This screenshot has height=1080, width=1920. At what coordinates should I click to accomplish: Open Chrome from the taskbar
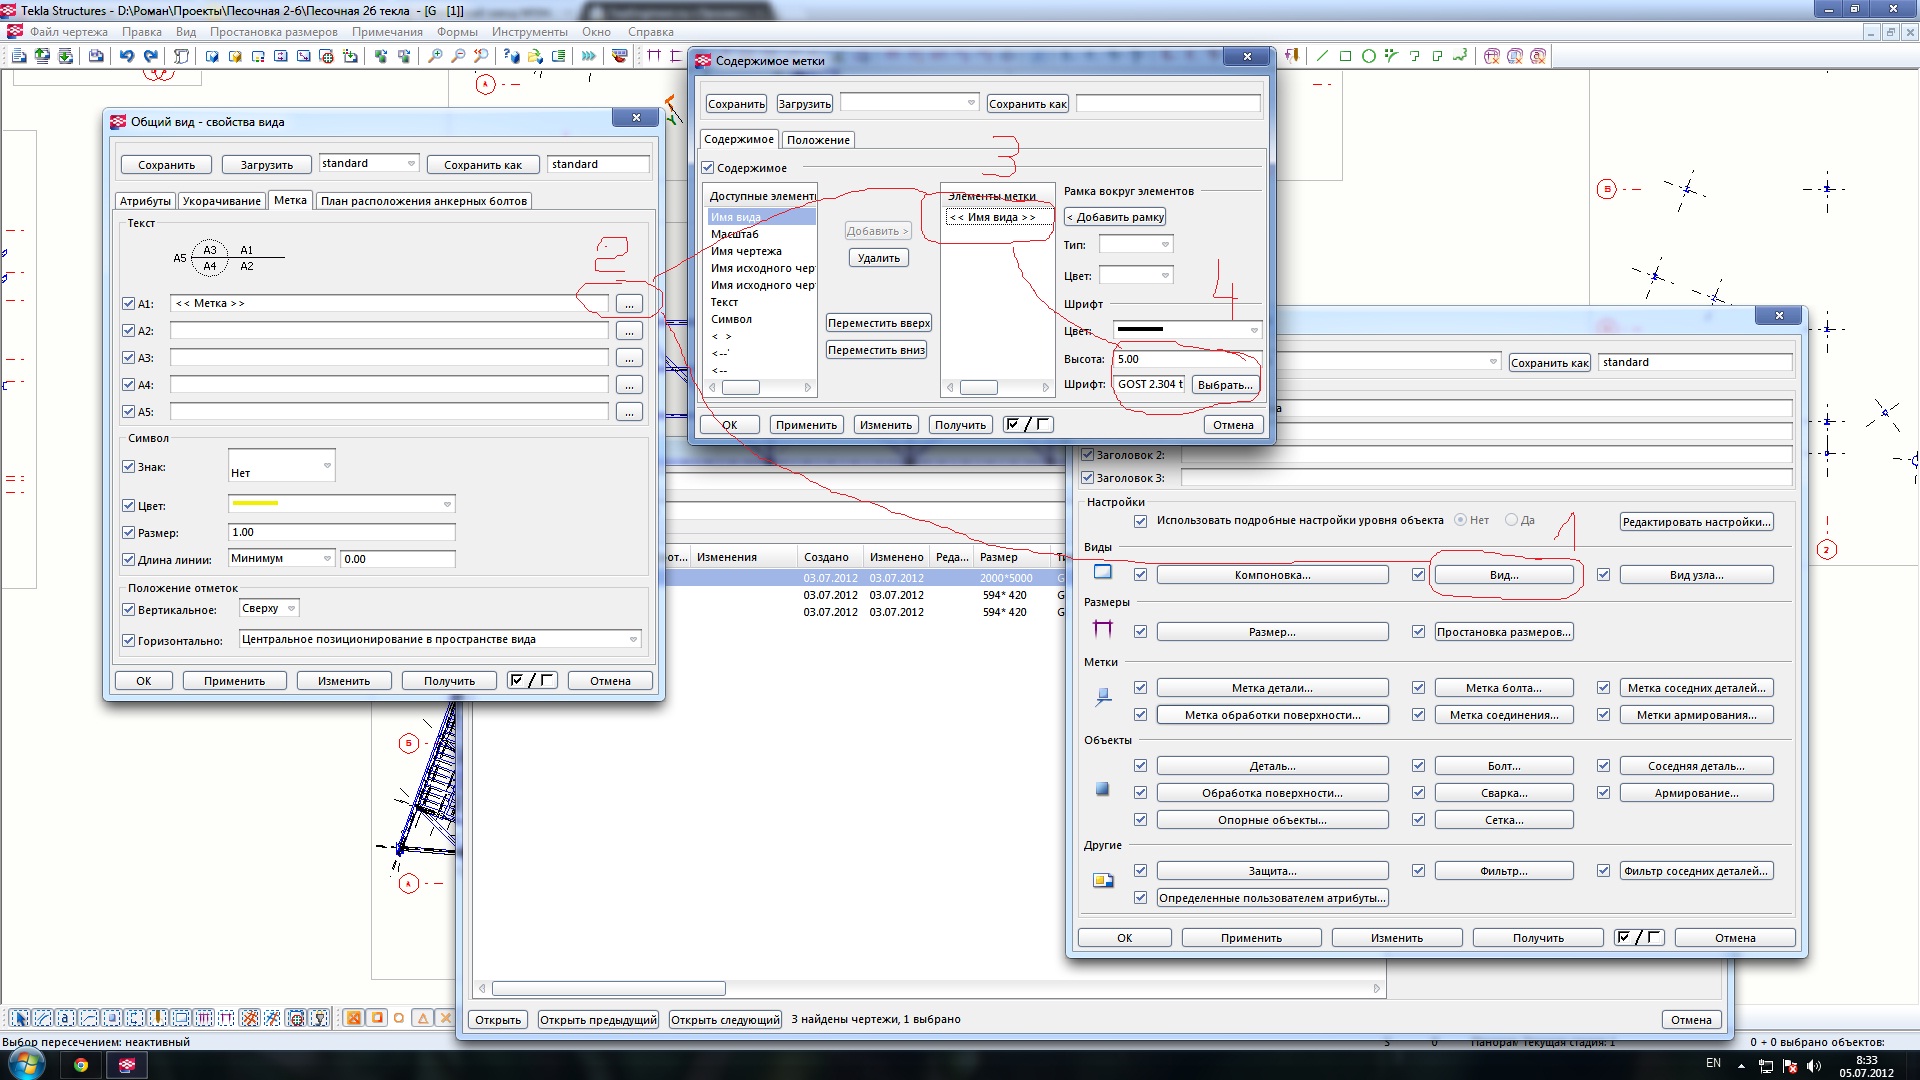coord(81,1065)
